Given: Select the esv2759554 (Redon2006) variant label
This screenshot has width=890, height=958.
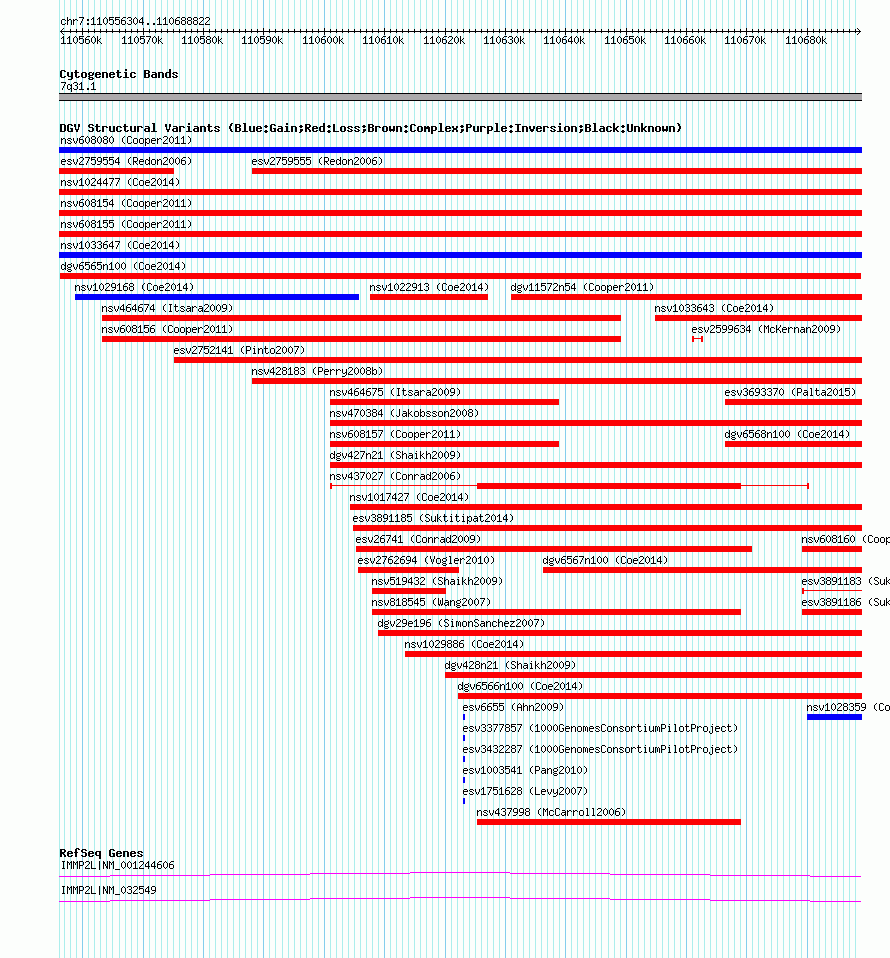Looking at the screenshot, I should pyautogui.click(x=126, y=161).
